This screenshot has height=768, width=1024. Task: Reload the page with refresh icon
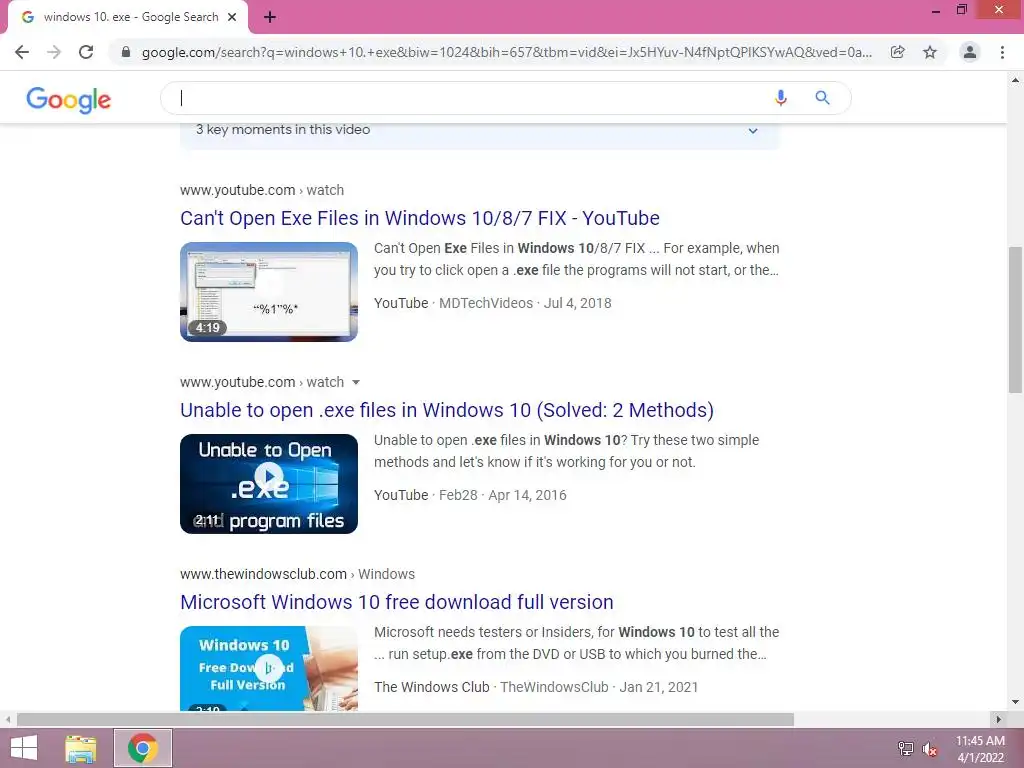(86, 52)
